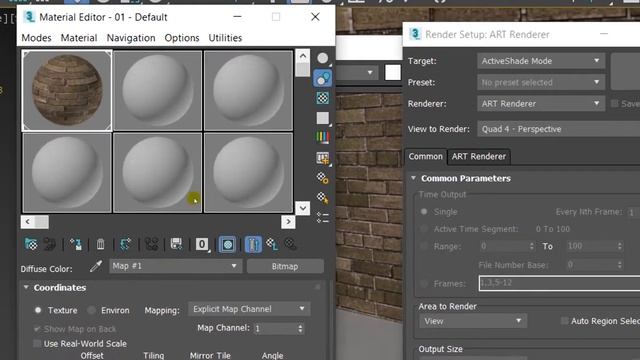Select Active Time Segment radio button

click(x=424, y=229)
